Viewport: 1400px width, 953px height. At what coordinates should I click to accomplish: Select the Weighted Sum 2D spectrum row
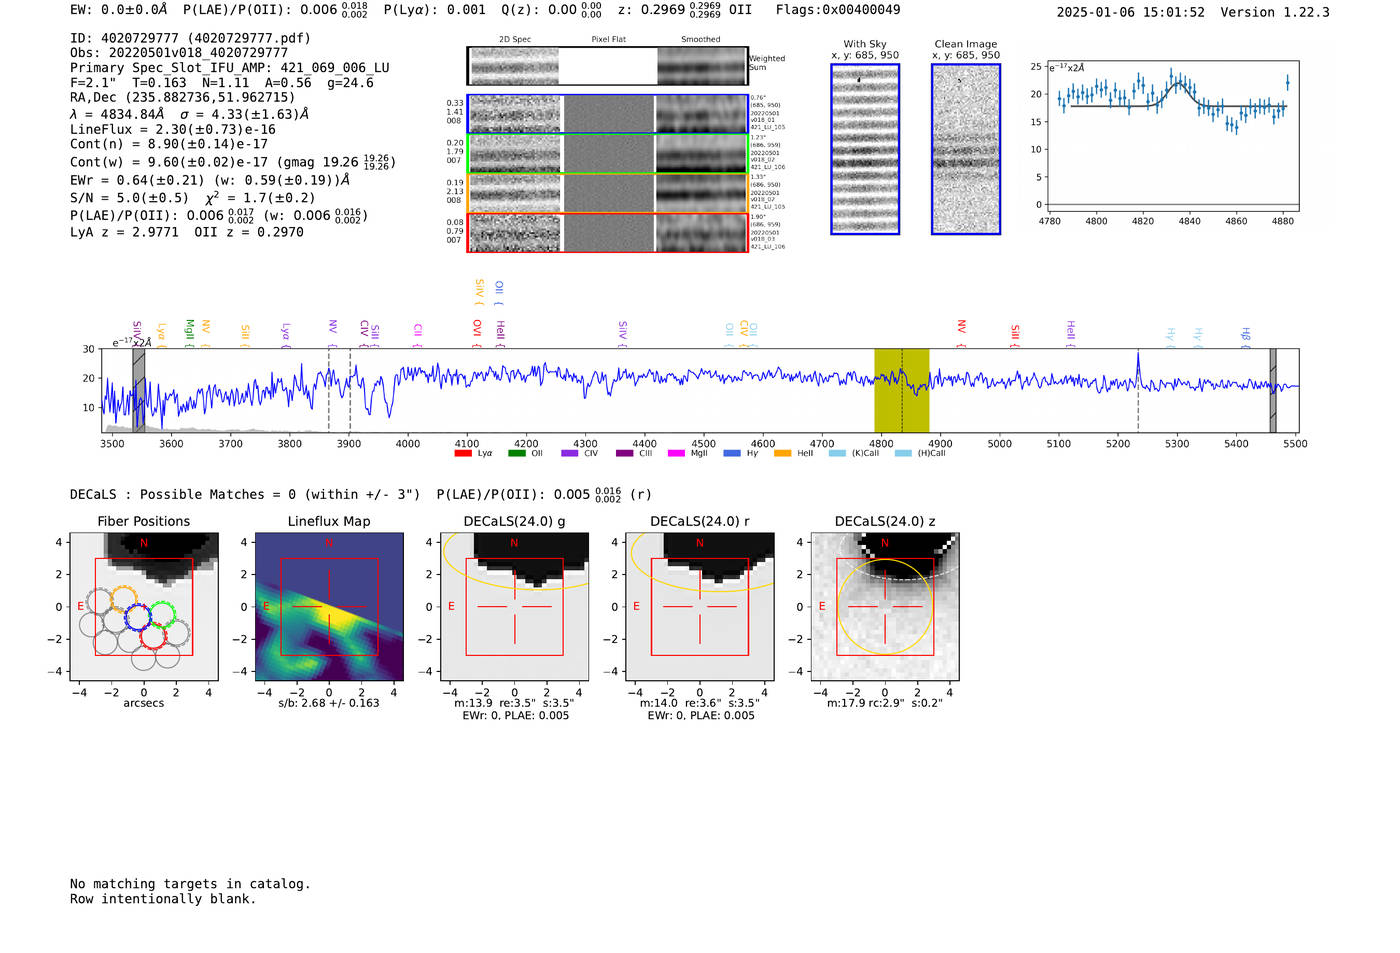coord(607,66)
